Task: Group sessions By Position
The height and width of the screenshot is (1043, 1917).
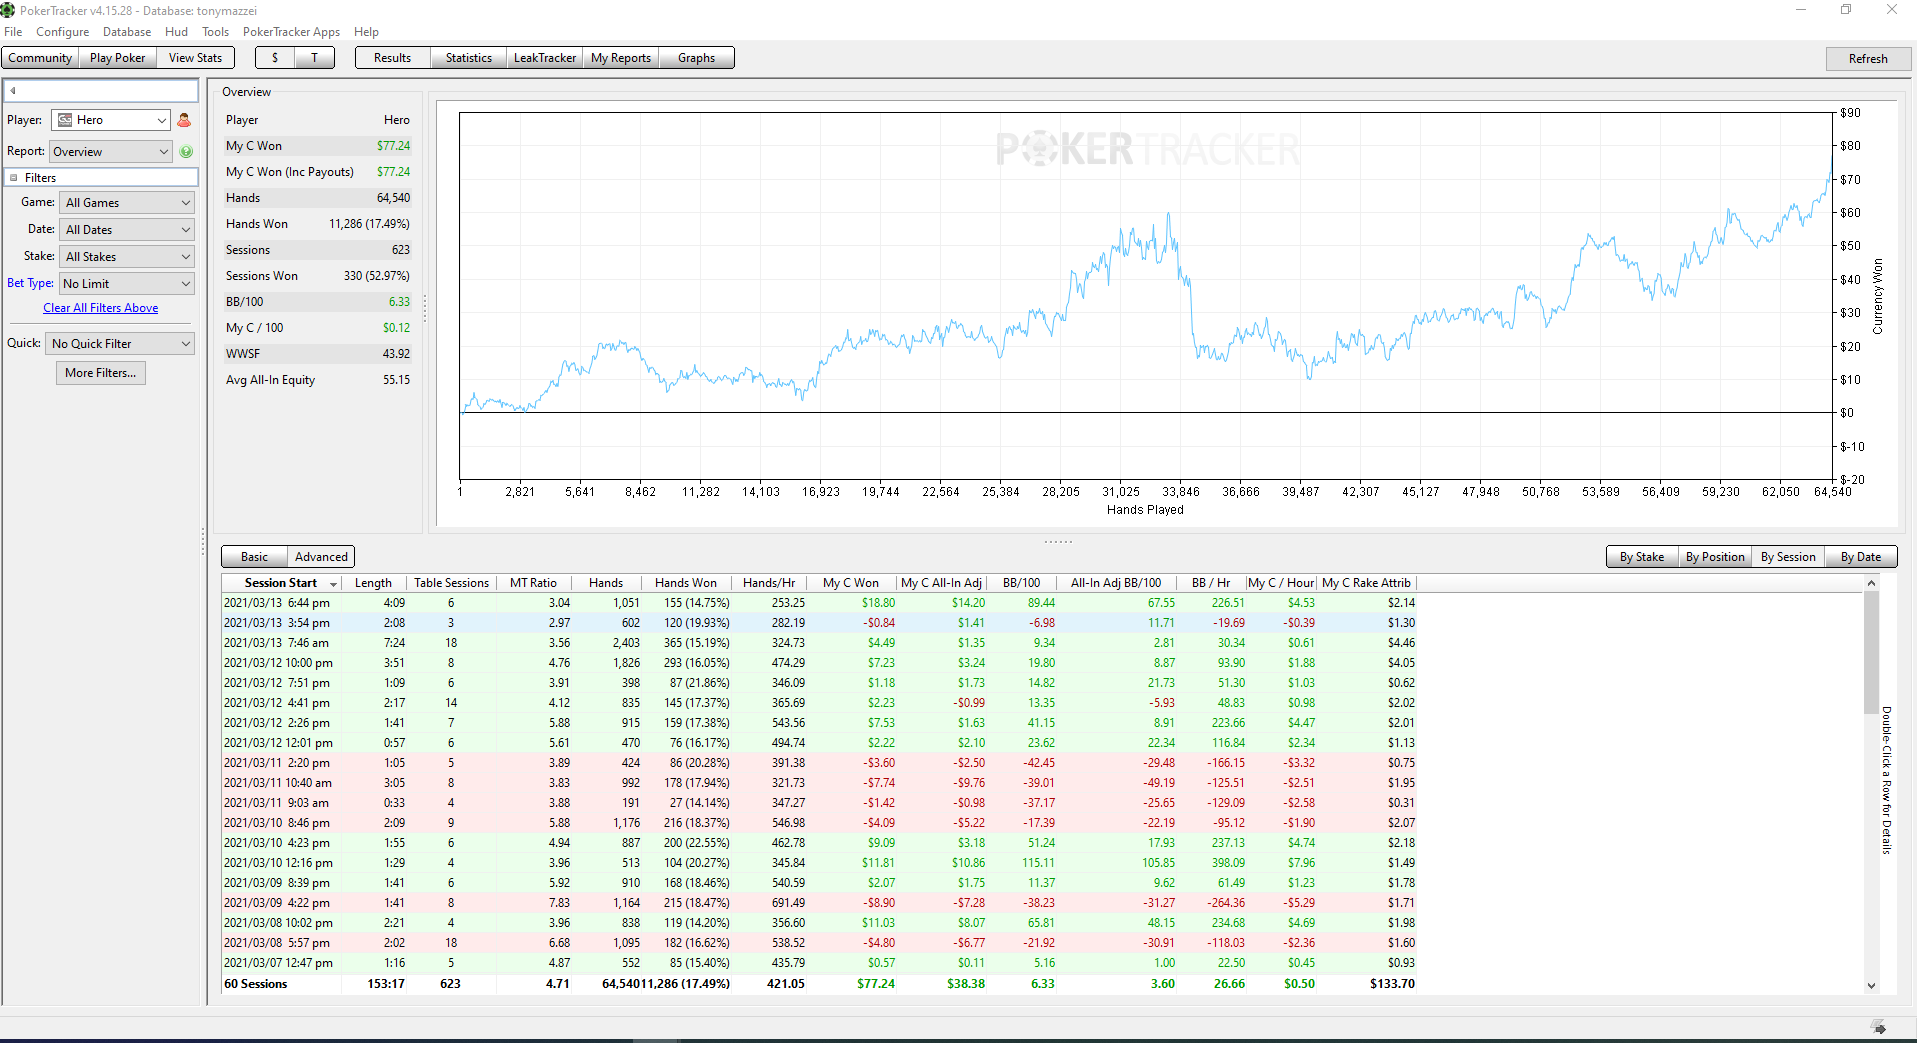Action: 1714,557
